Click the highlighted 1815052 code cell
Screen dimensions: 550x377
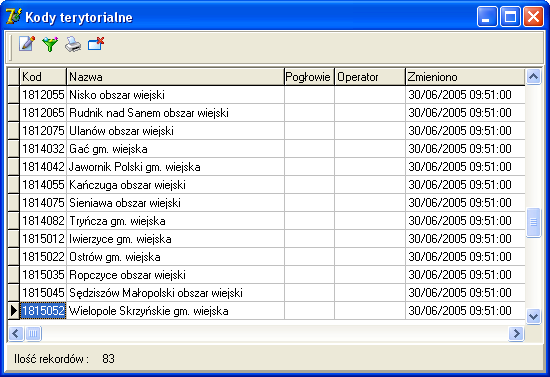pos(43,311)
